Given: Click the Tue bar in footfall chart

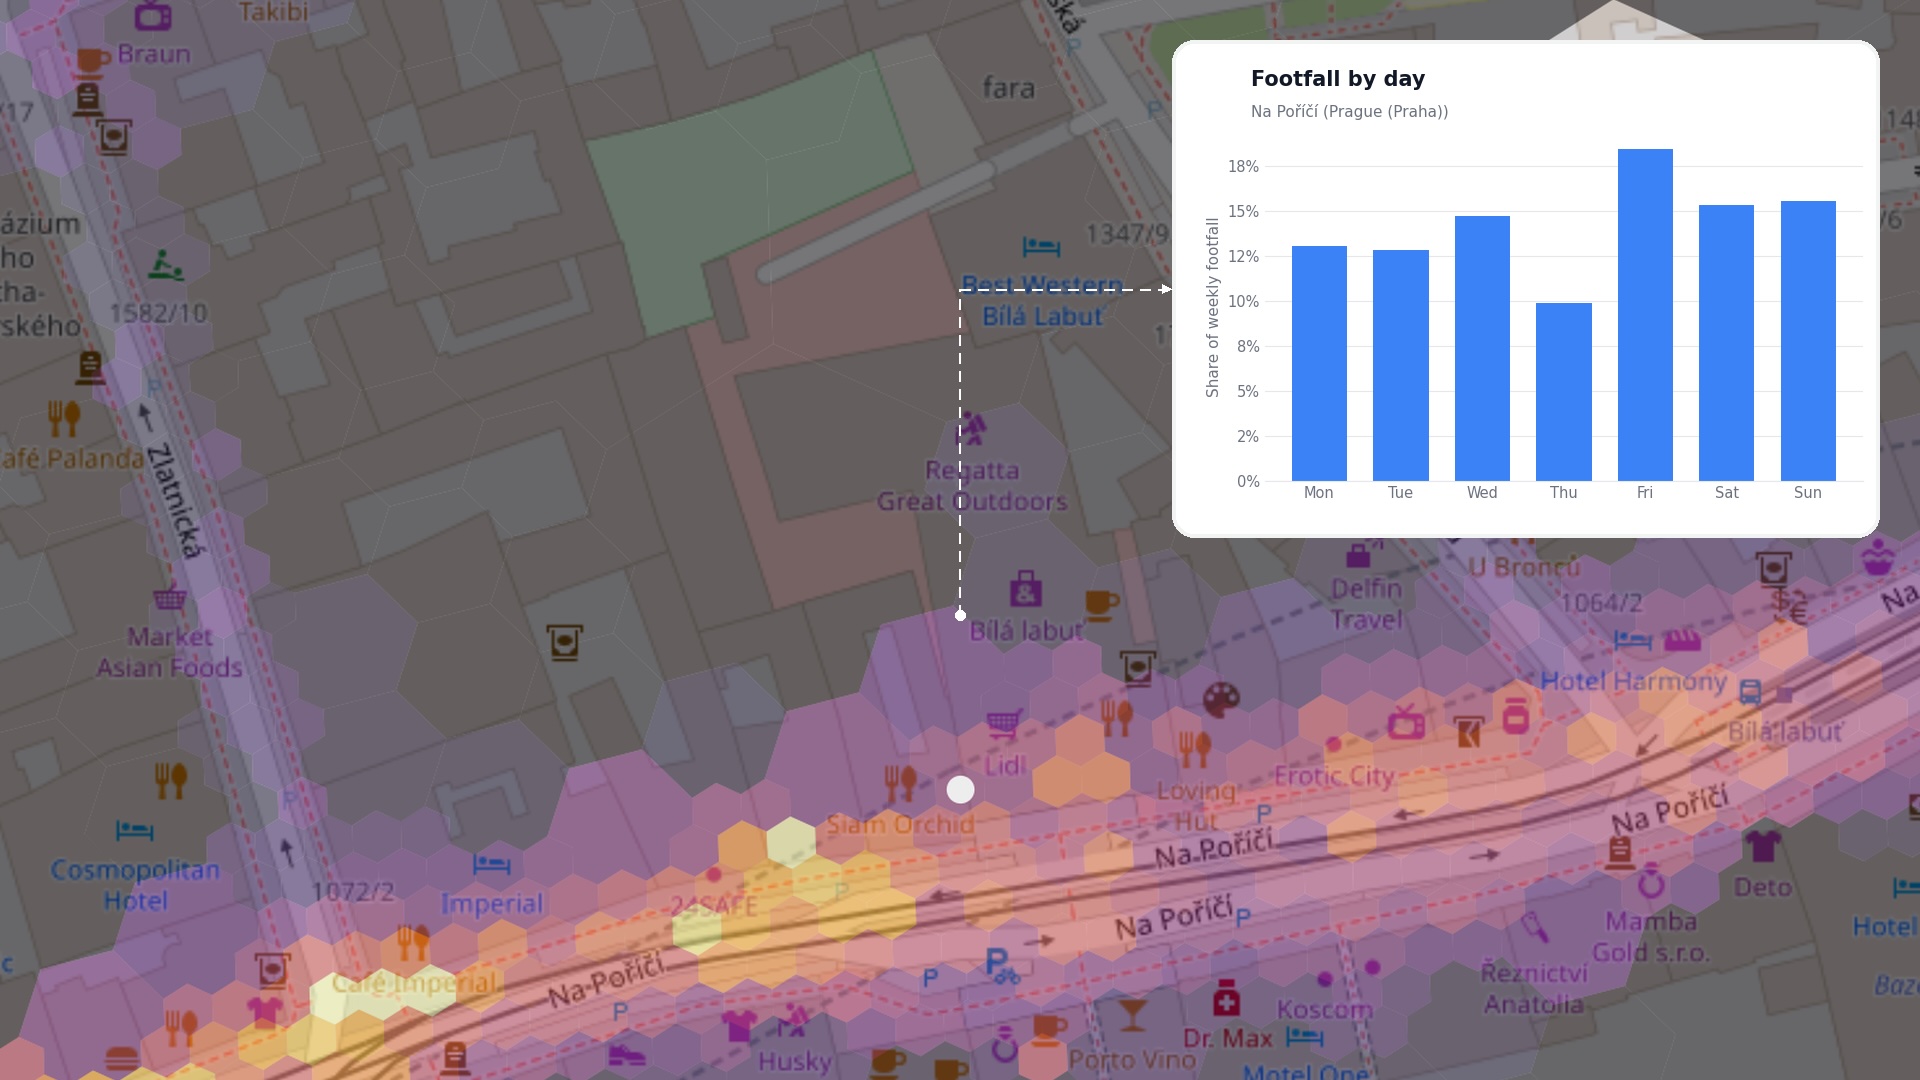Looking at the screenshot, I should 1401,365.
